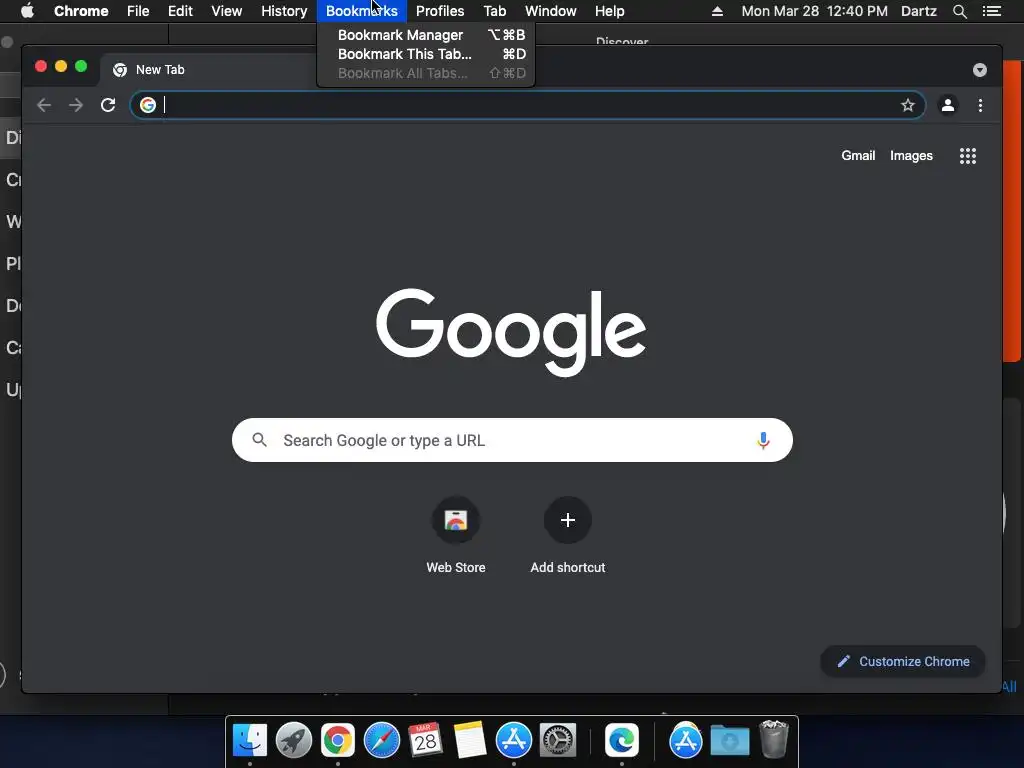Click the Google icon in the address bar
Screen dimensions: 1024x768
[x=148, y=105]
